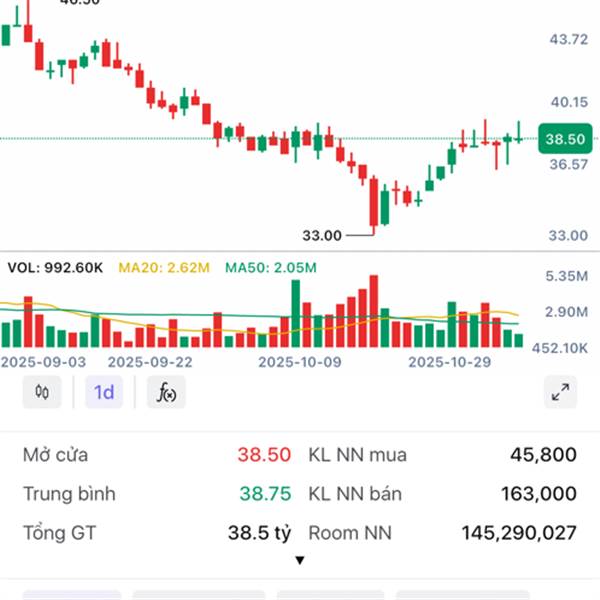Select the Room NN value 145,290,027
600x600 pixels.
point(519,533)
